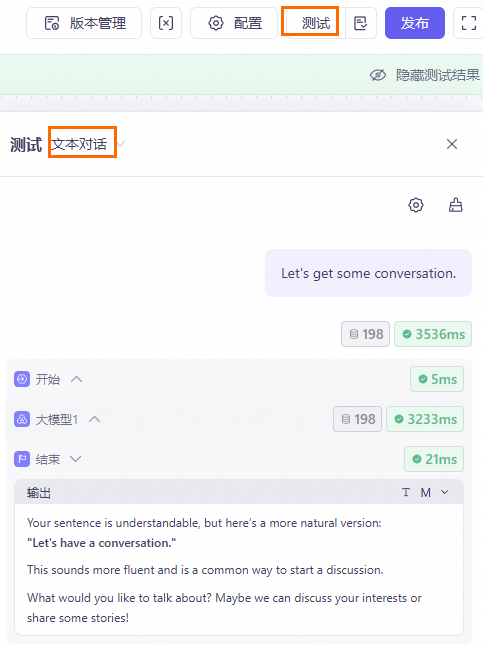Expand the 结束 node chevron

pos(76,459)
